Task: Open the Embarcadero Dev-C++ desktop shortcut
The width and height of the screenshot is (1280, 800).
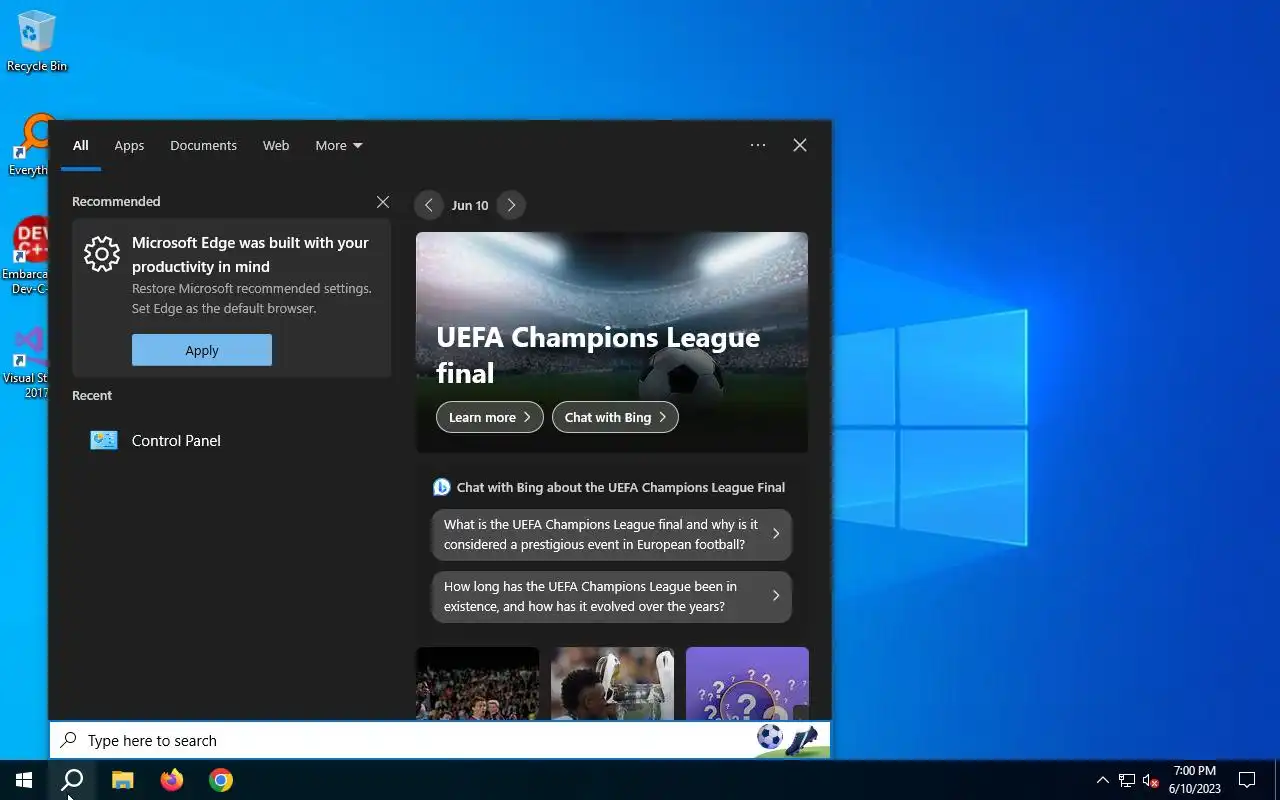Action: (27, 256)
